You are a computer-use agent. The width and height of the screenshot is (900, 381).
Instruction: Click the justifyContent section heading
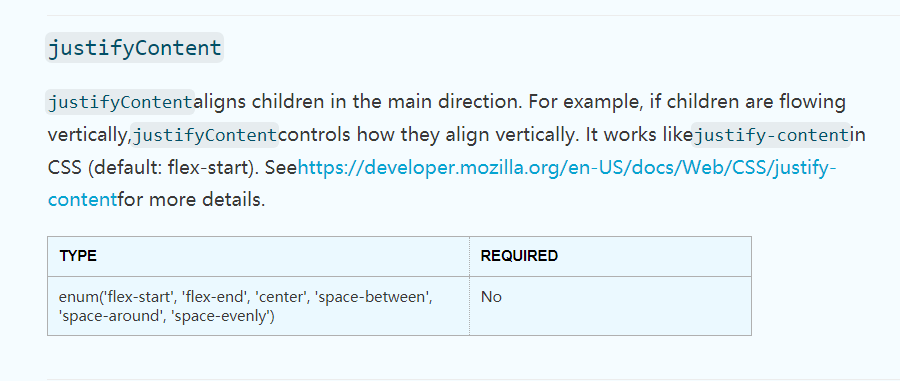coord(134,48)
